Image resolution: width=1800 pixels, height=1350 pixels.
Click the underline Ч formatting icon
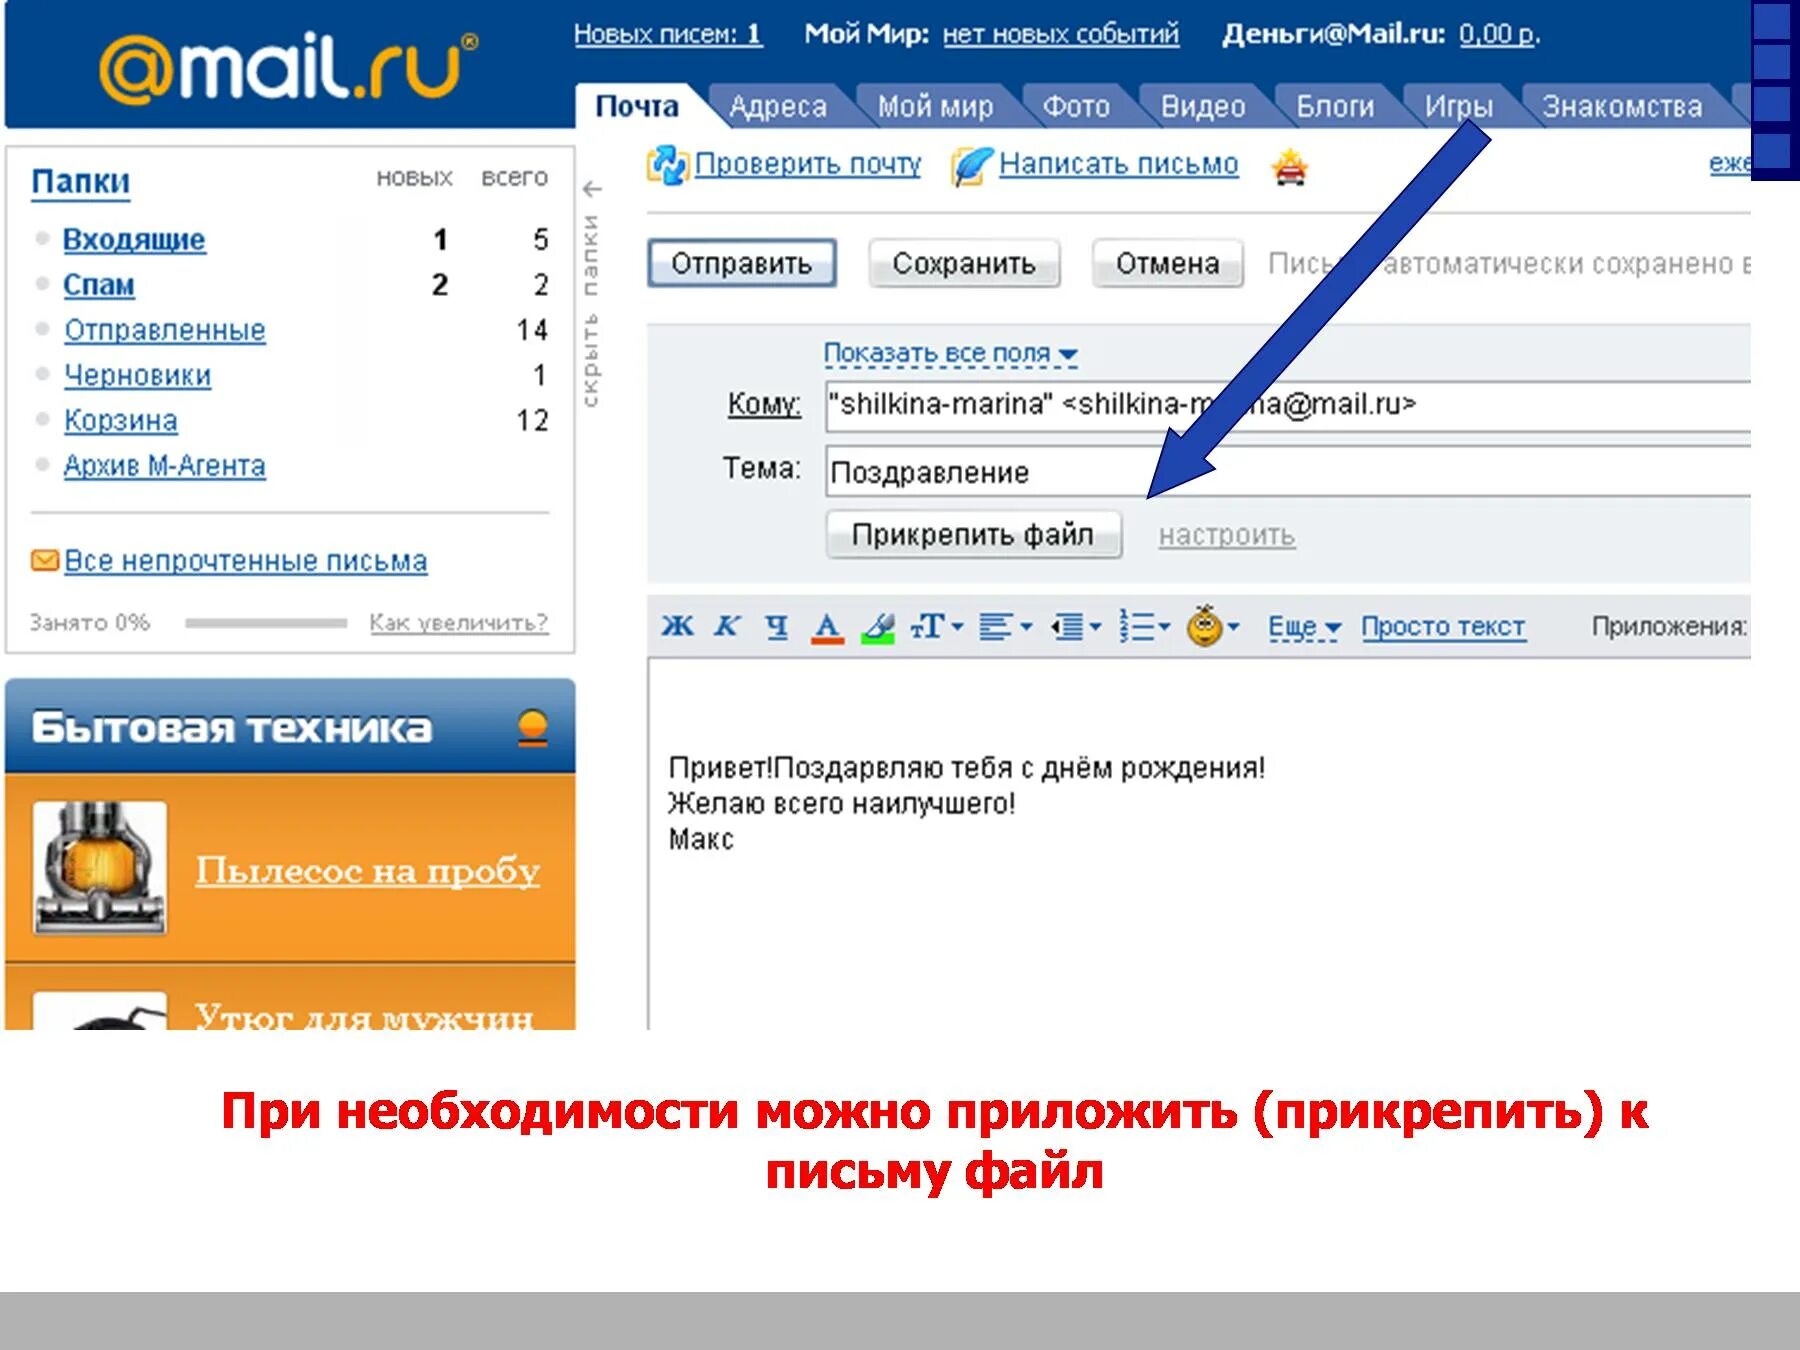coord(776,627)
